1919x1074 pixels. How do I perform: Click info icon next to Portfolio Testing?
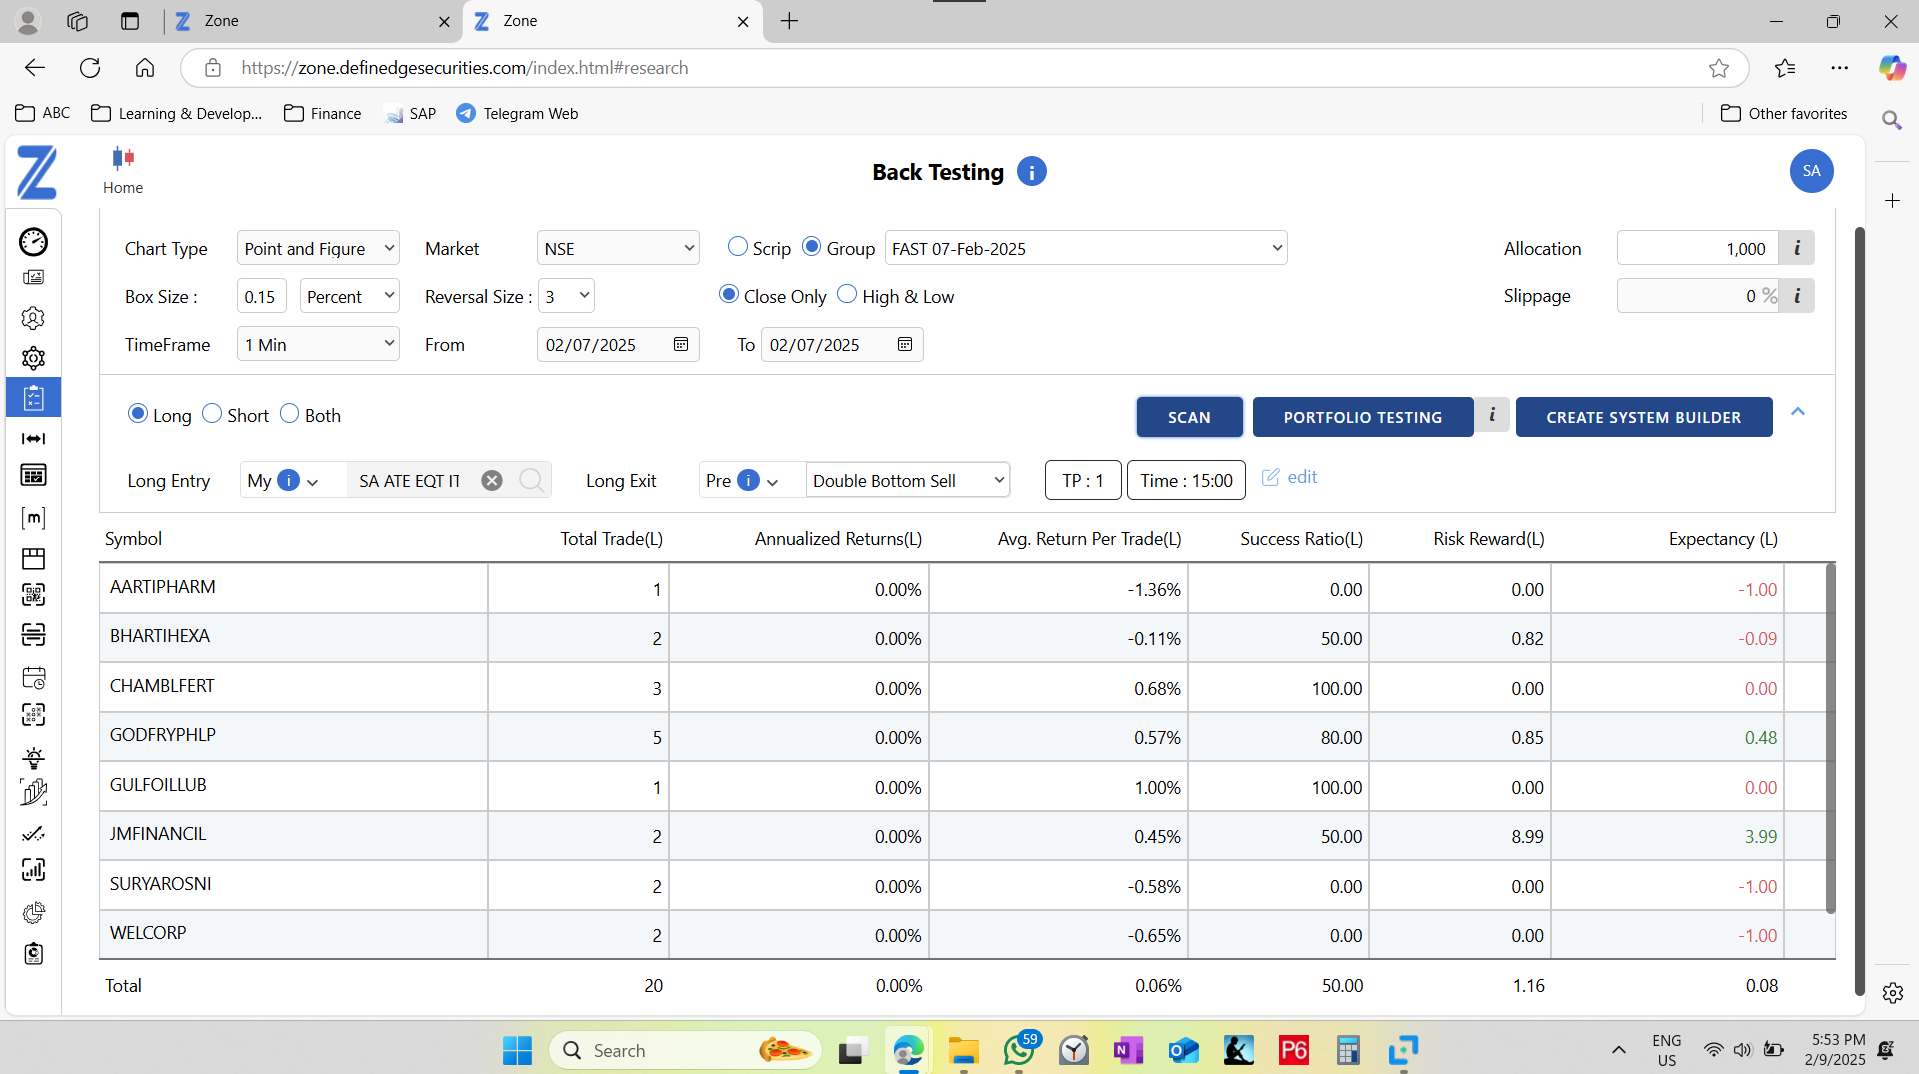pyautogui.click(x=1492, y=415)
